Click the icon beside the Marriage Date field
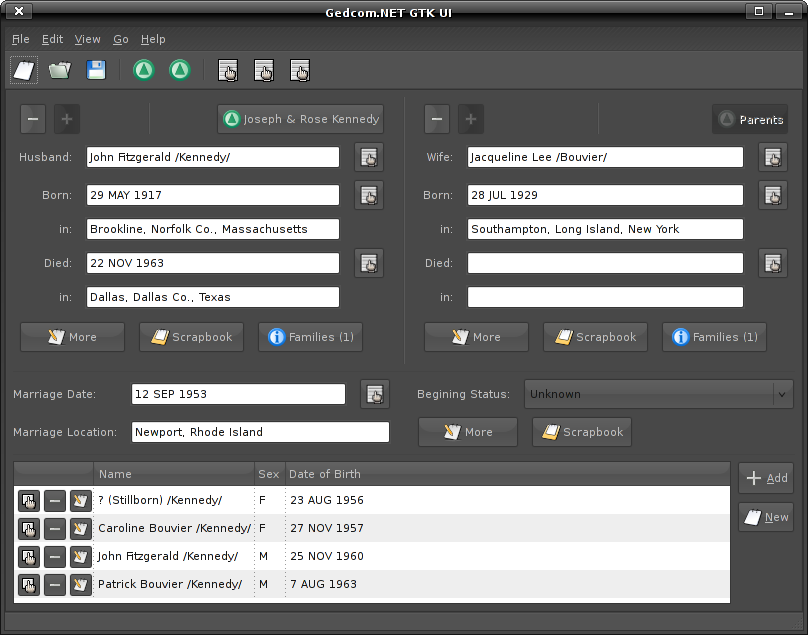 tap(375, 394)
